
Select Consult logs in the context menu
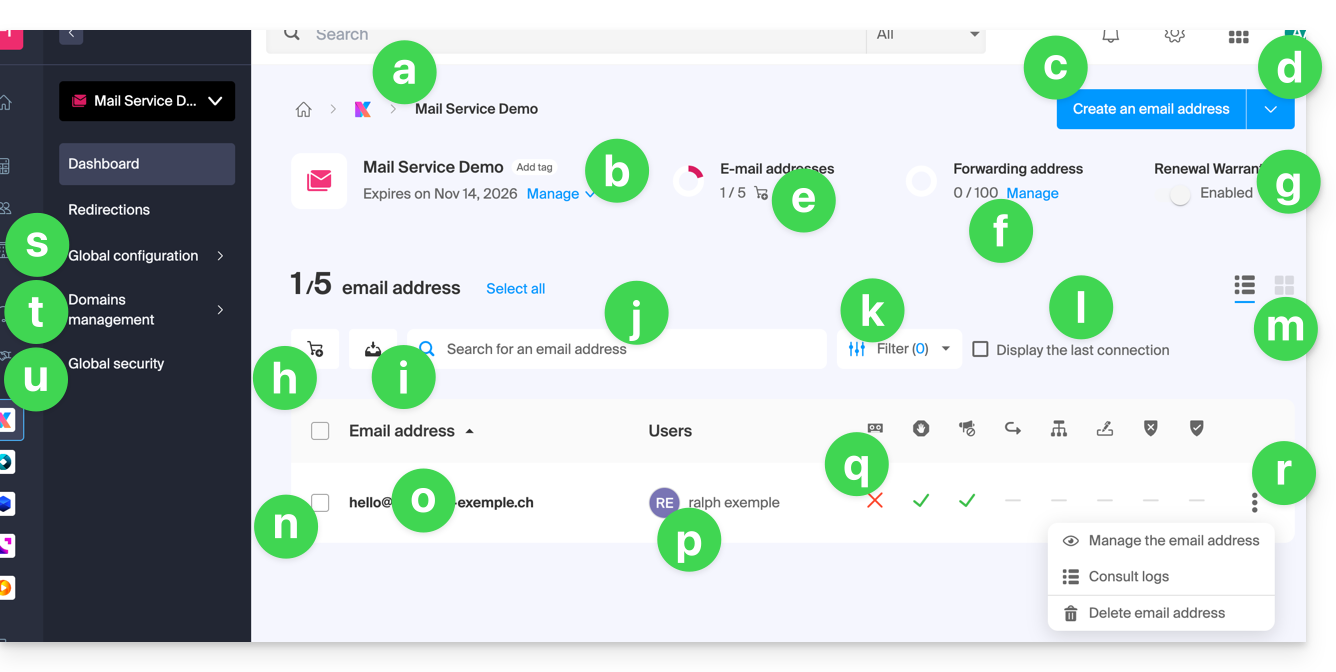pos(1128,577)
